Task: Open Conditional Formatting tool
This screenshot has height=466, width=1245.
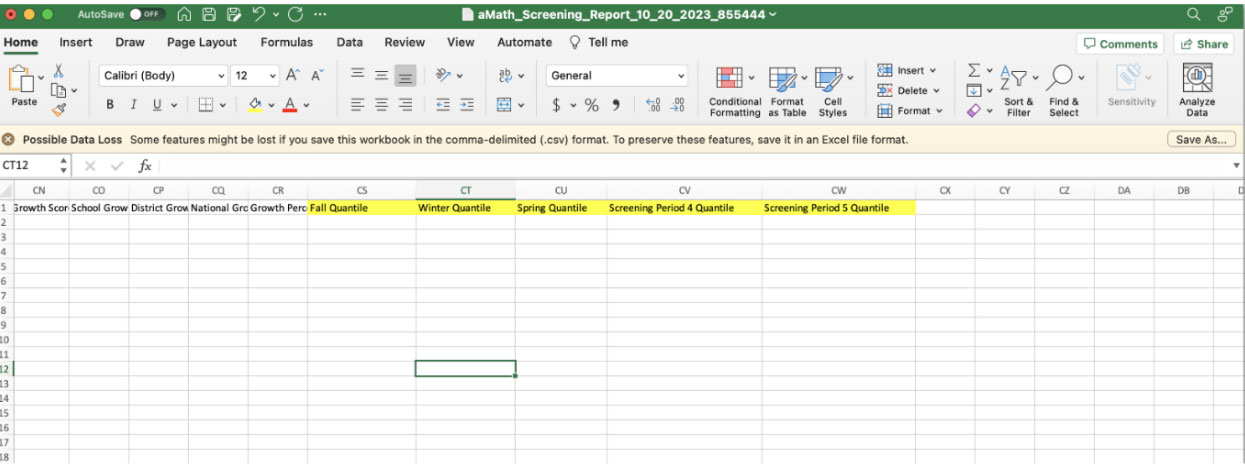Action: coord(729,79)
